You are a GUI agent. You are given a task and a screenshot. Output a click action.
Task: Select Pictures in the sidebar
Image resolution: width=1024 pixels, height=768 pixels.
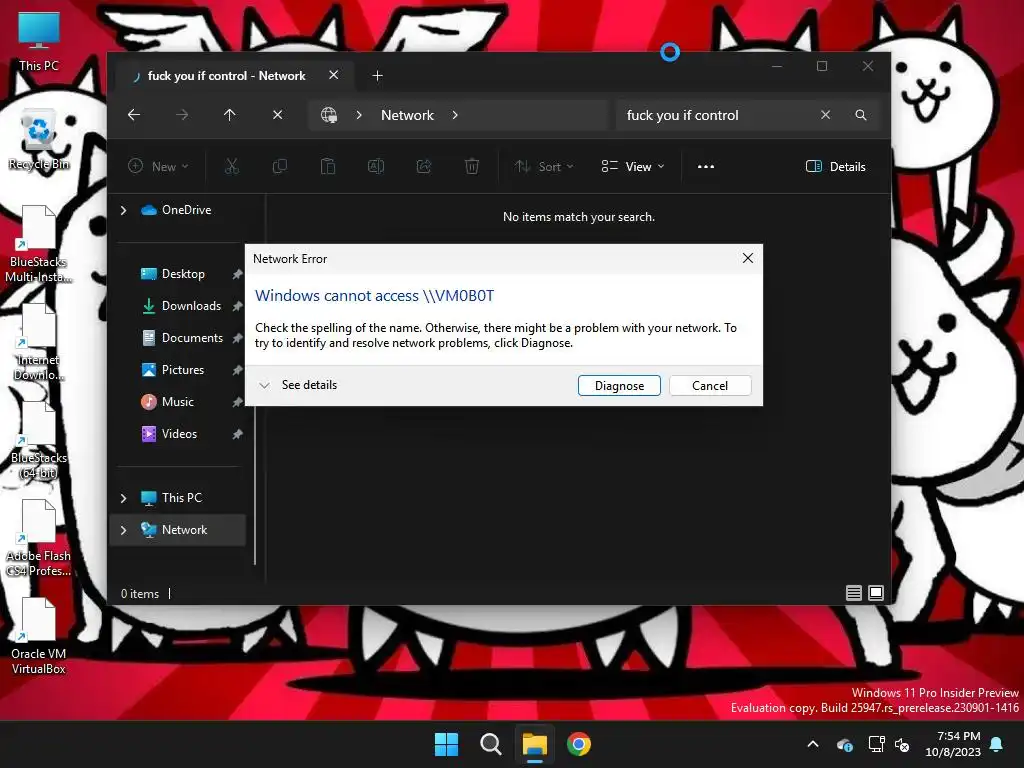tap(182, 370)
